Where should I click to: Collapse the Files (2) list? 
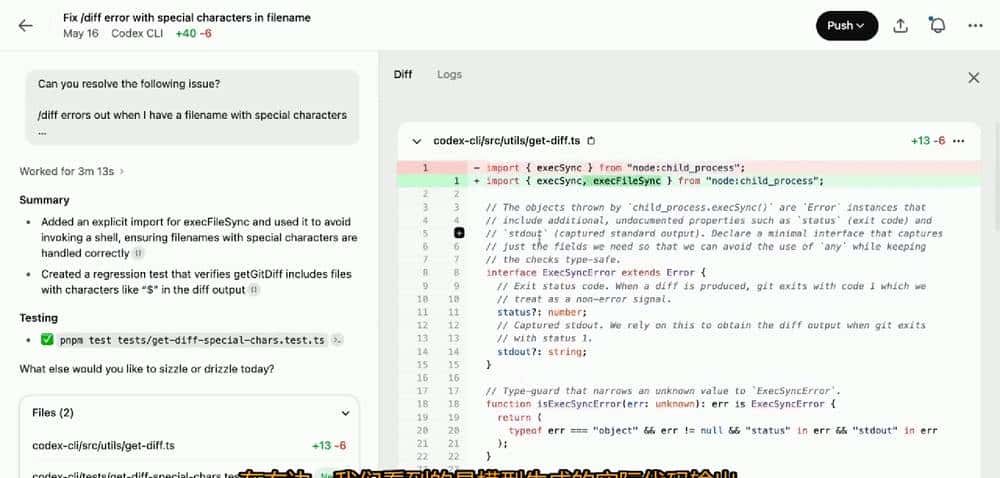[345, 412]
